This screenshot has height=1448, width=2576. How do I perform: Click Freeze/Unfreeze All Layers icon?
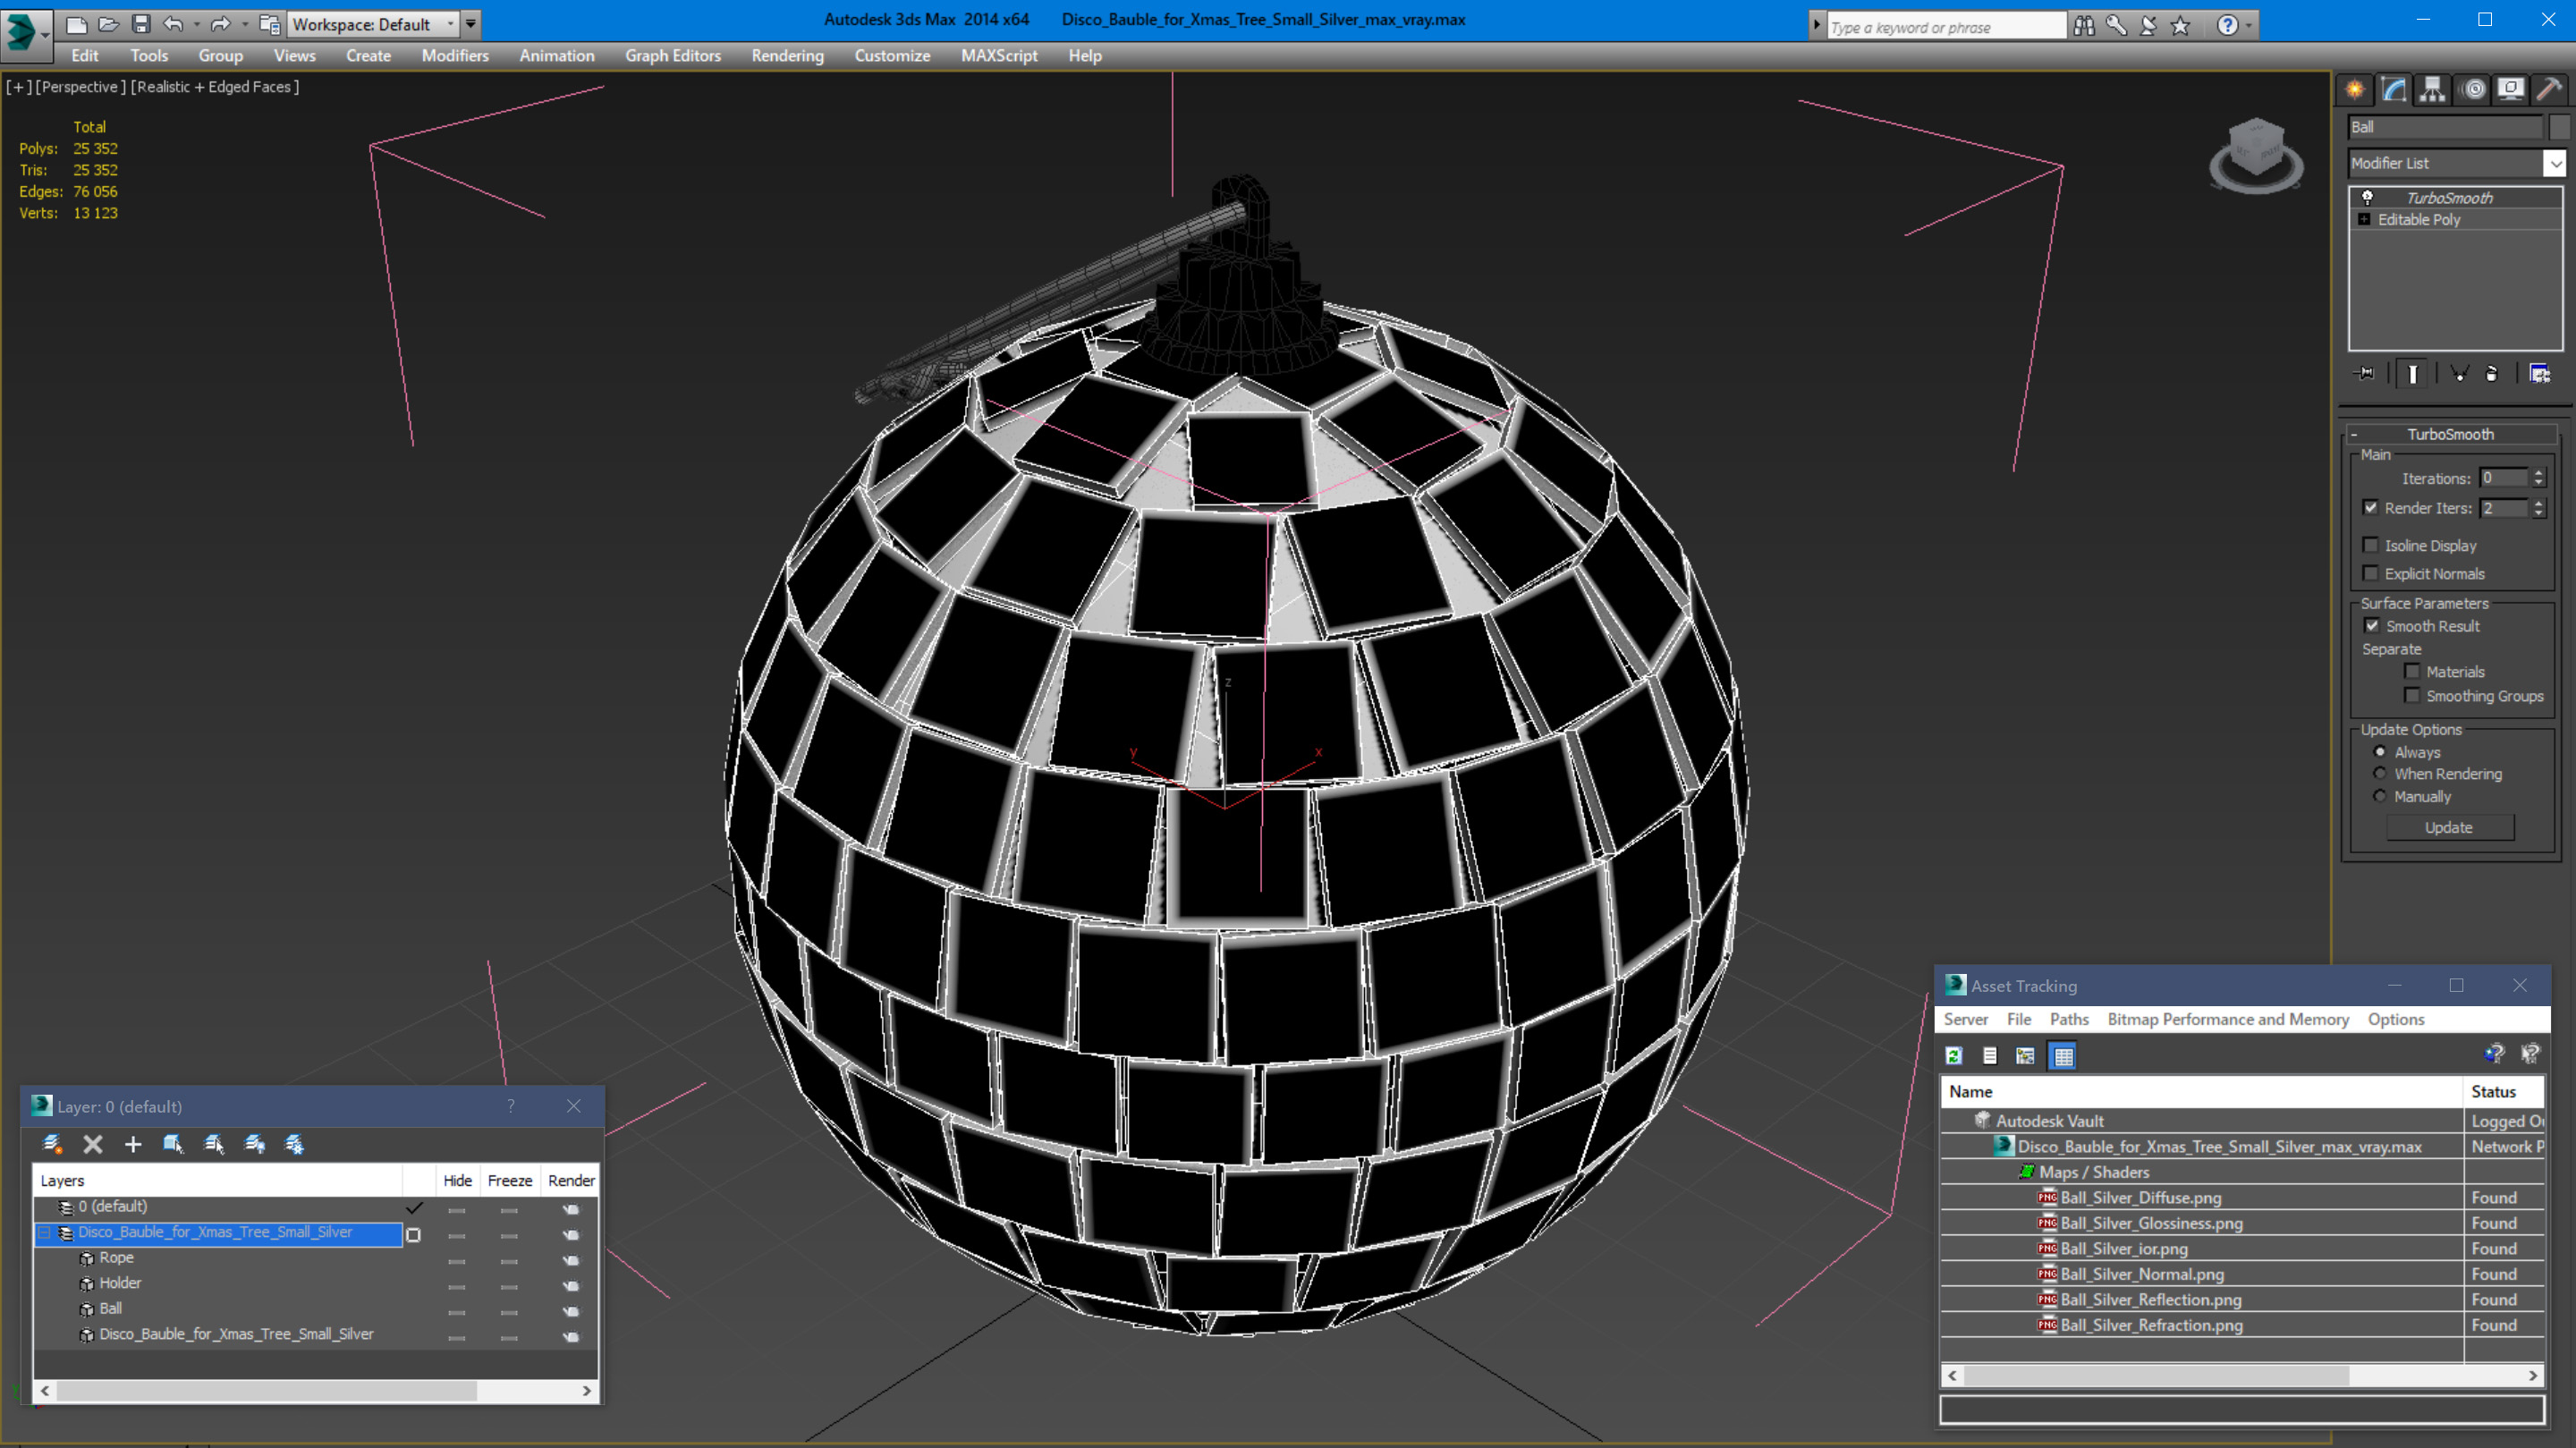point(295,1144)
